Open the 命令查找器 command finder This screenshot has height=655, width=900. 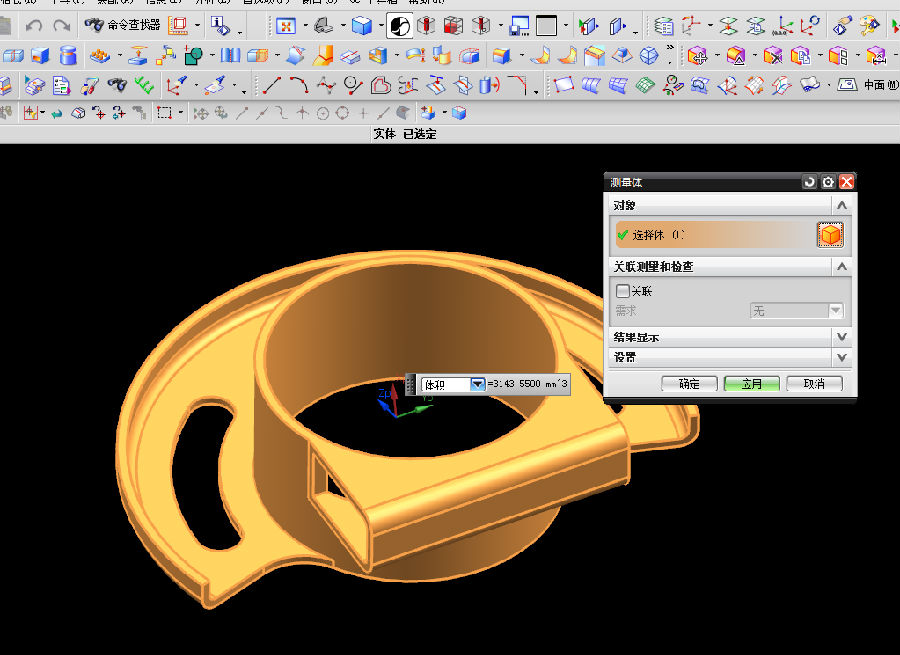pyautogui.click(x=123, y=25)
